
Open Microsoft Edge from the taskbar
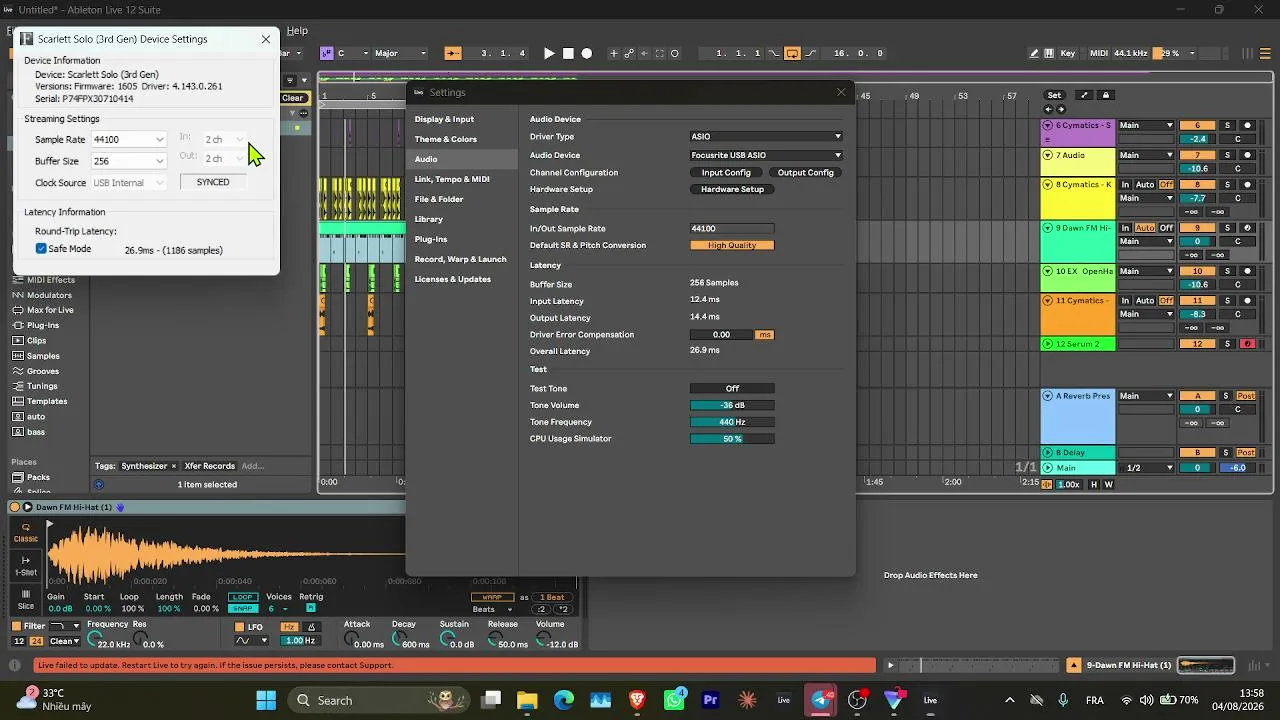coord(564,700)
